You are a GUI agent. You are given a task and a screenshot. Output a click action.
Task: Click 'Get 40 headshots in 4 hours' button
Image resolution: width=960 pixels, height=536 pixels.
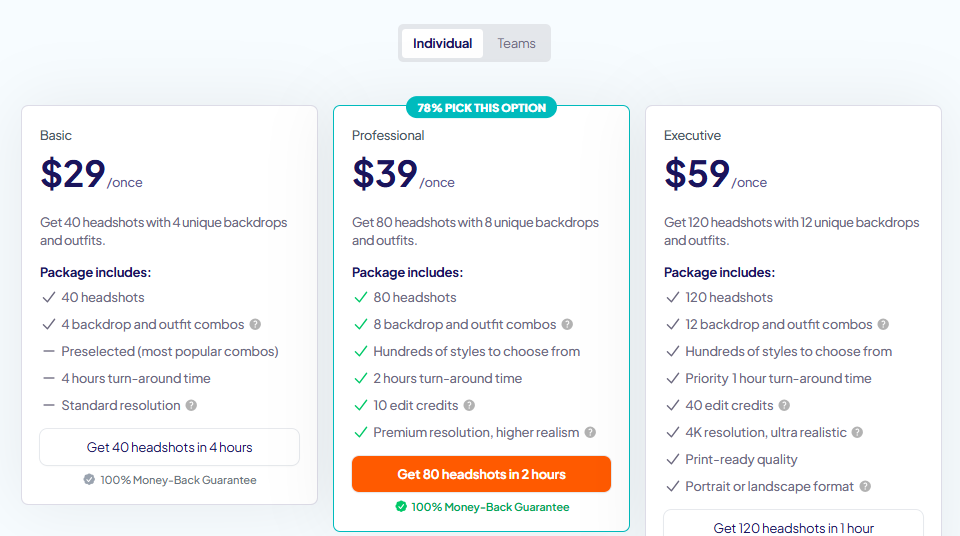tap(169, 447)
